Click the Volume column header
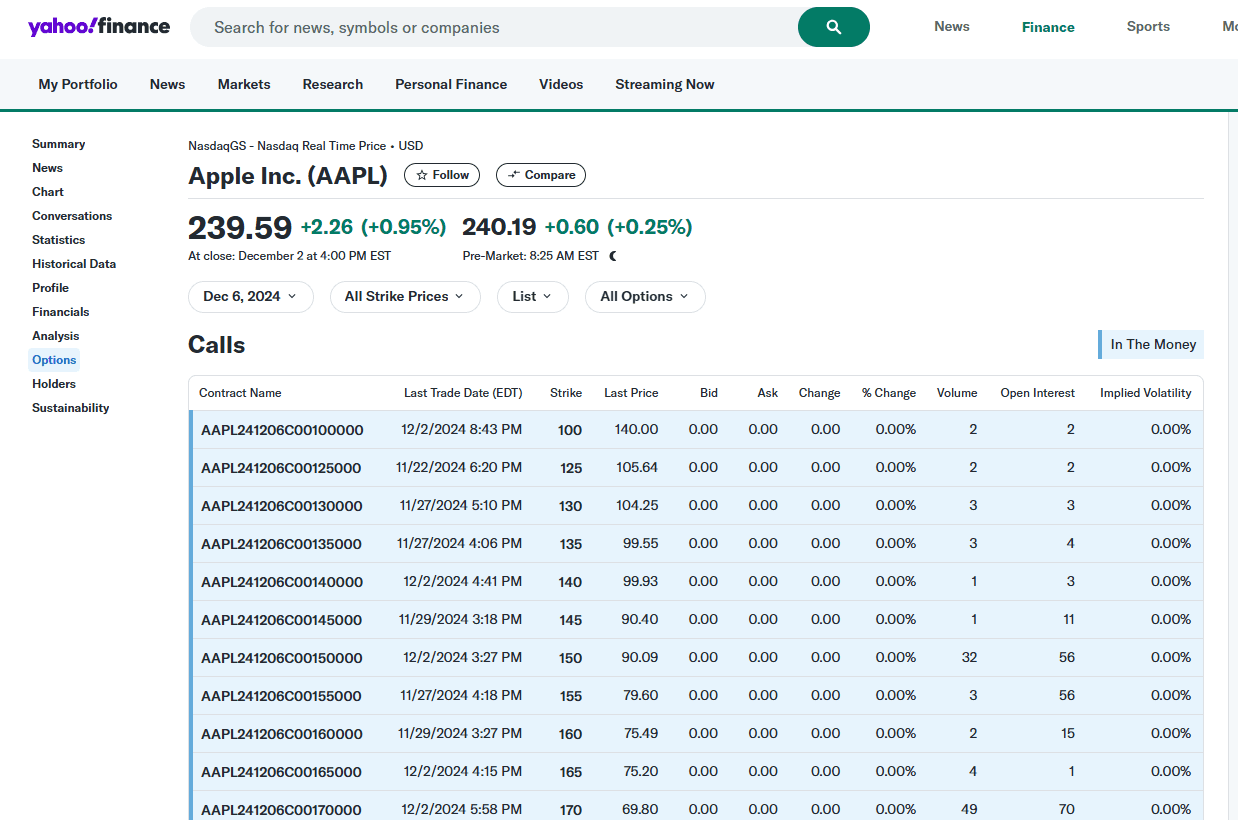The height and width of the screenshot is (820, 1238). point(957,393)
